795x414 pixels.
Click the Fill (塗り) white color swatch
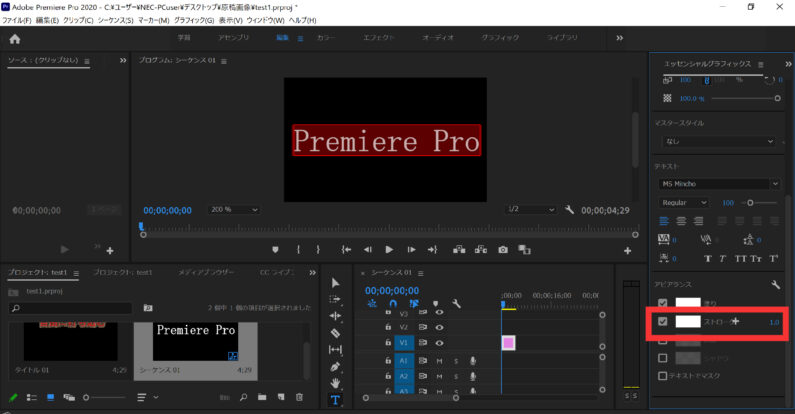pos(687,303)
